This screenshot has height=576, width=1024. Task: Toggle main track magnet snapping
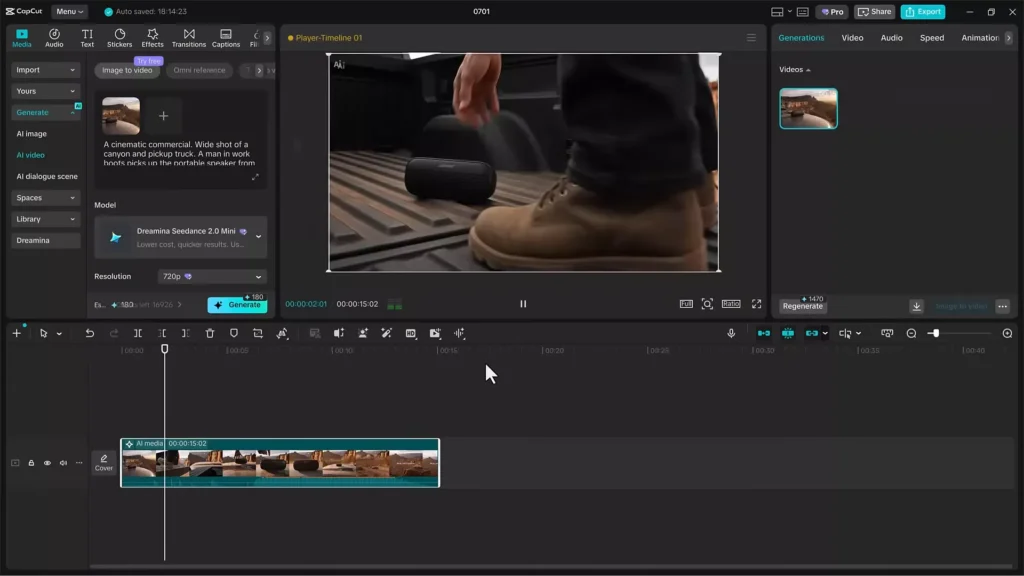[763, 333]
